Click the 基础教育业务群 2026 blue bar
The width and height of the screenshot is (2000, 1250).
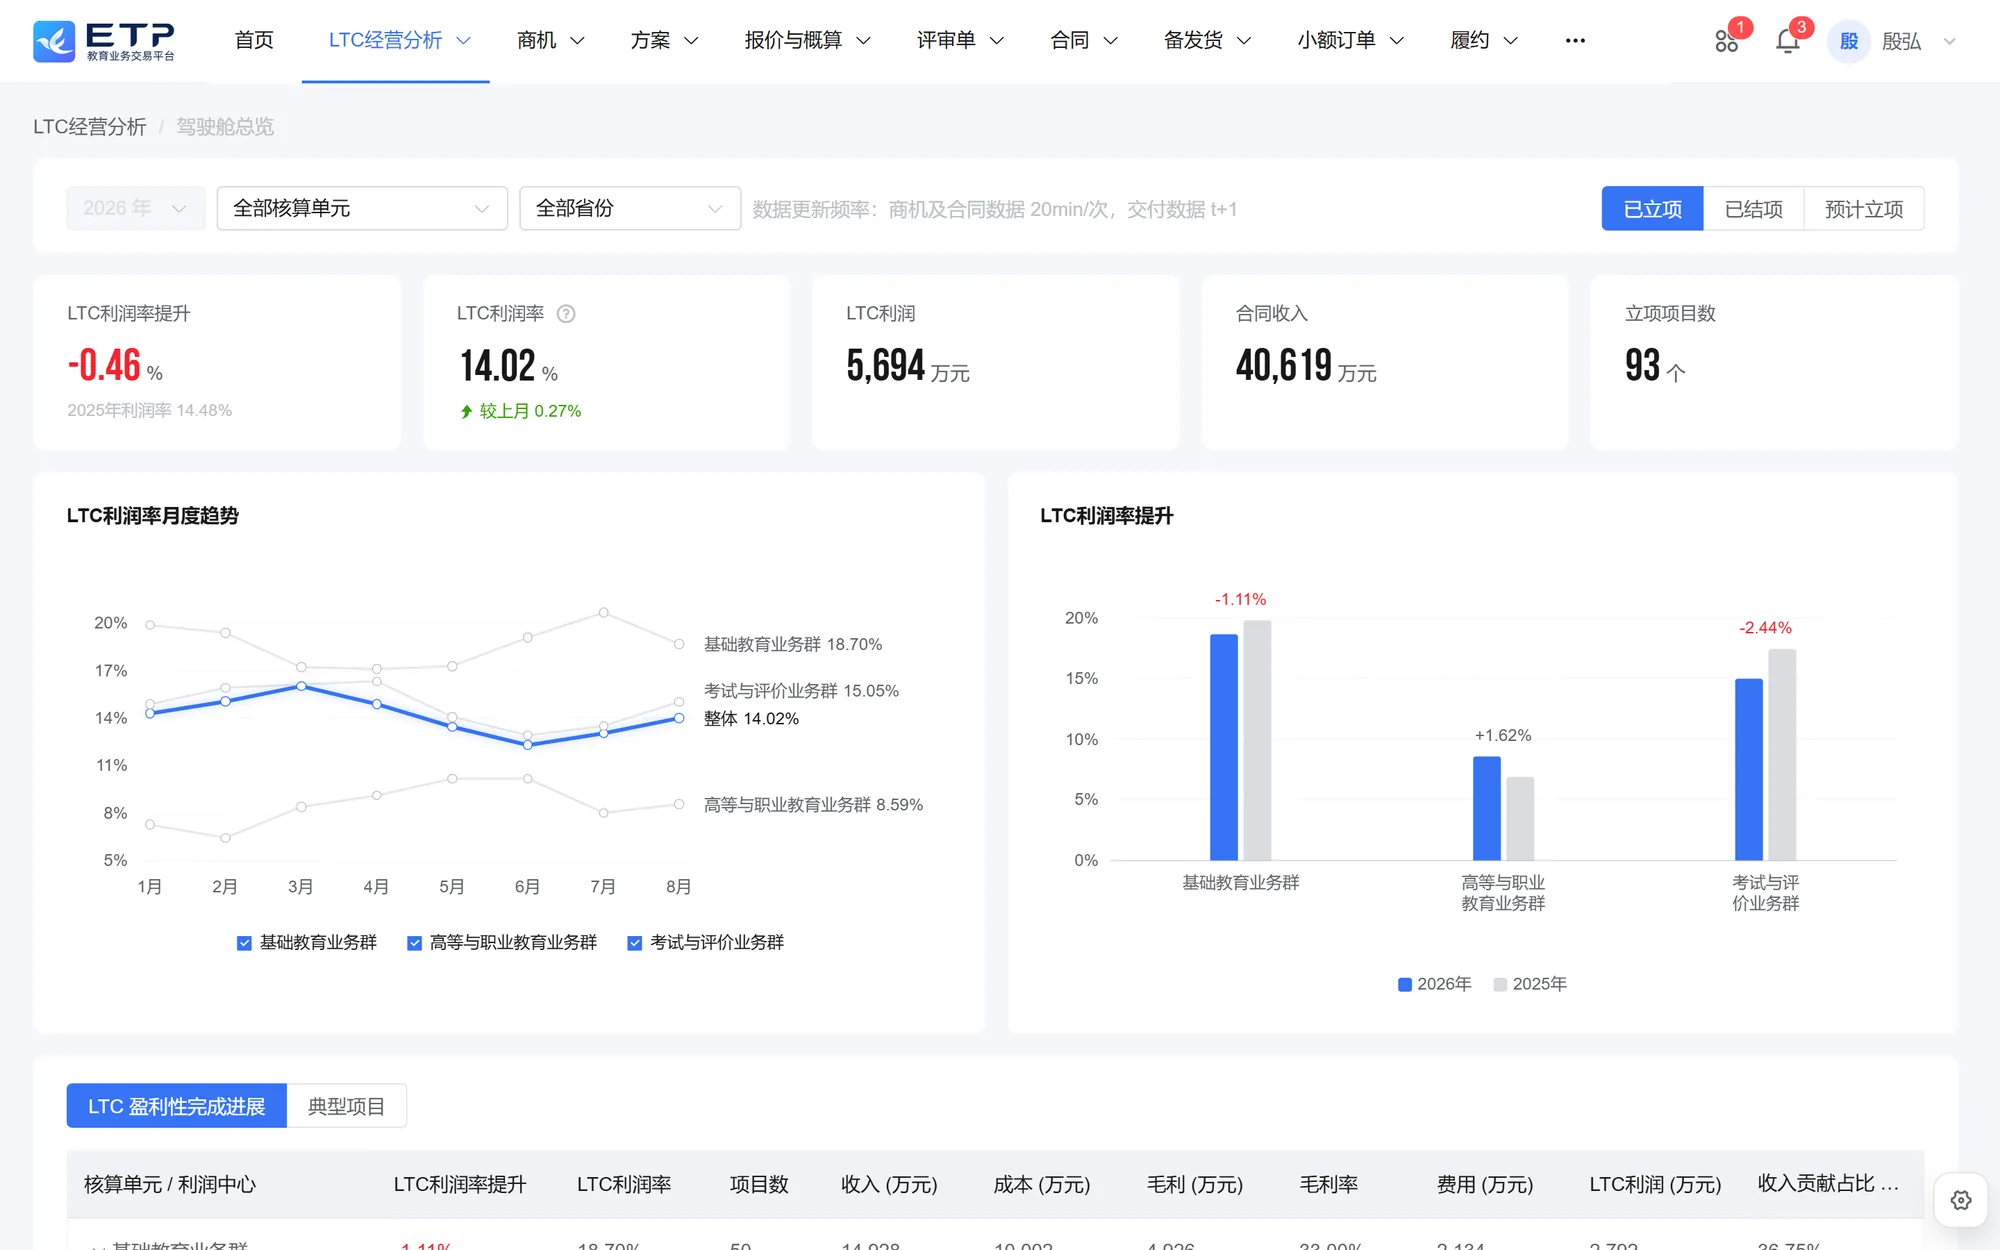pyautogui.click(x=1223, y=747)
